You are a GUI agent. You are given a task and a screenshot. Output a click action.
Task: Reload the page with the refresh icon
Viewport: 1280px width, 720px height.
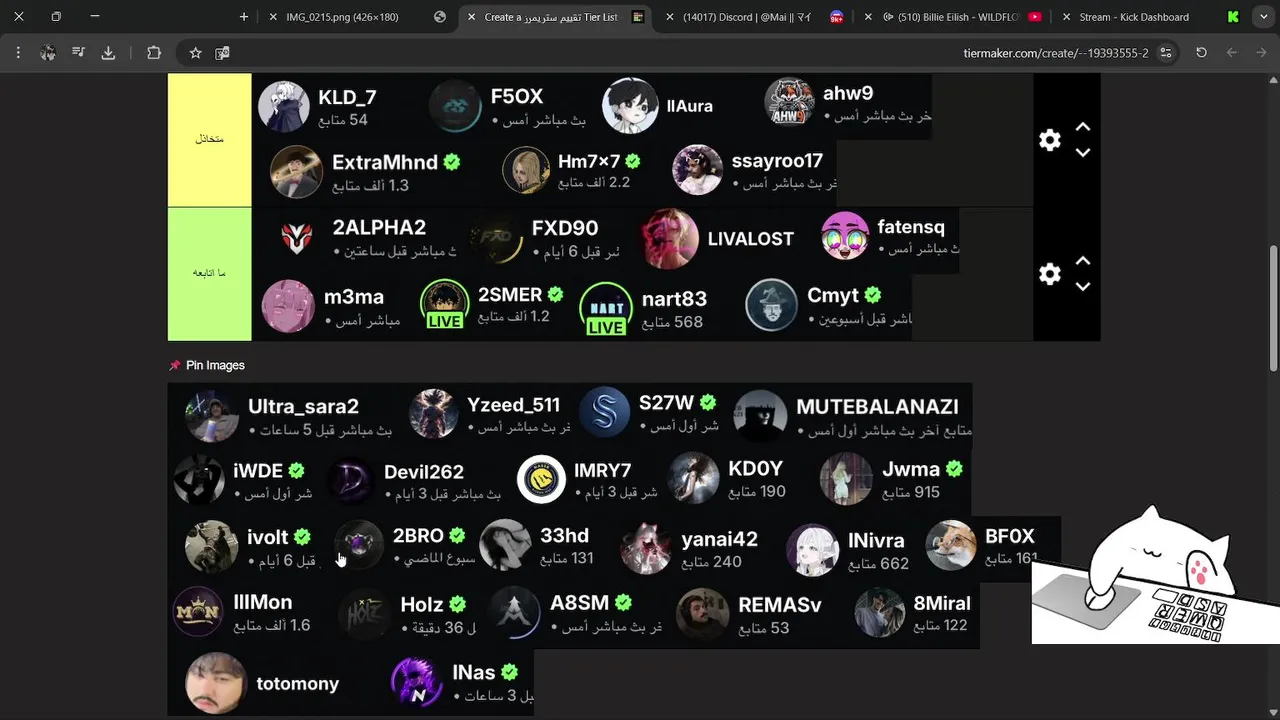click(x=1201, y=53)
